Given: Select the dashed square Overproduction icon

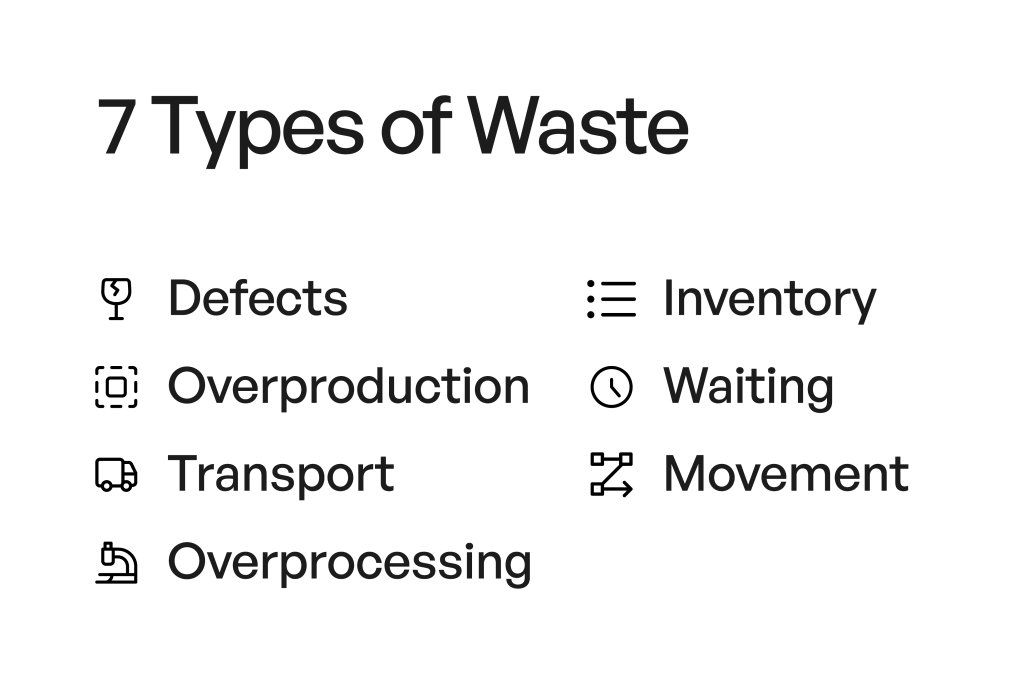Looking at the screenshot, I should [x=116, y=387].
